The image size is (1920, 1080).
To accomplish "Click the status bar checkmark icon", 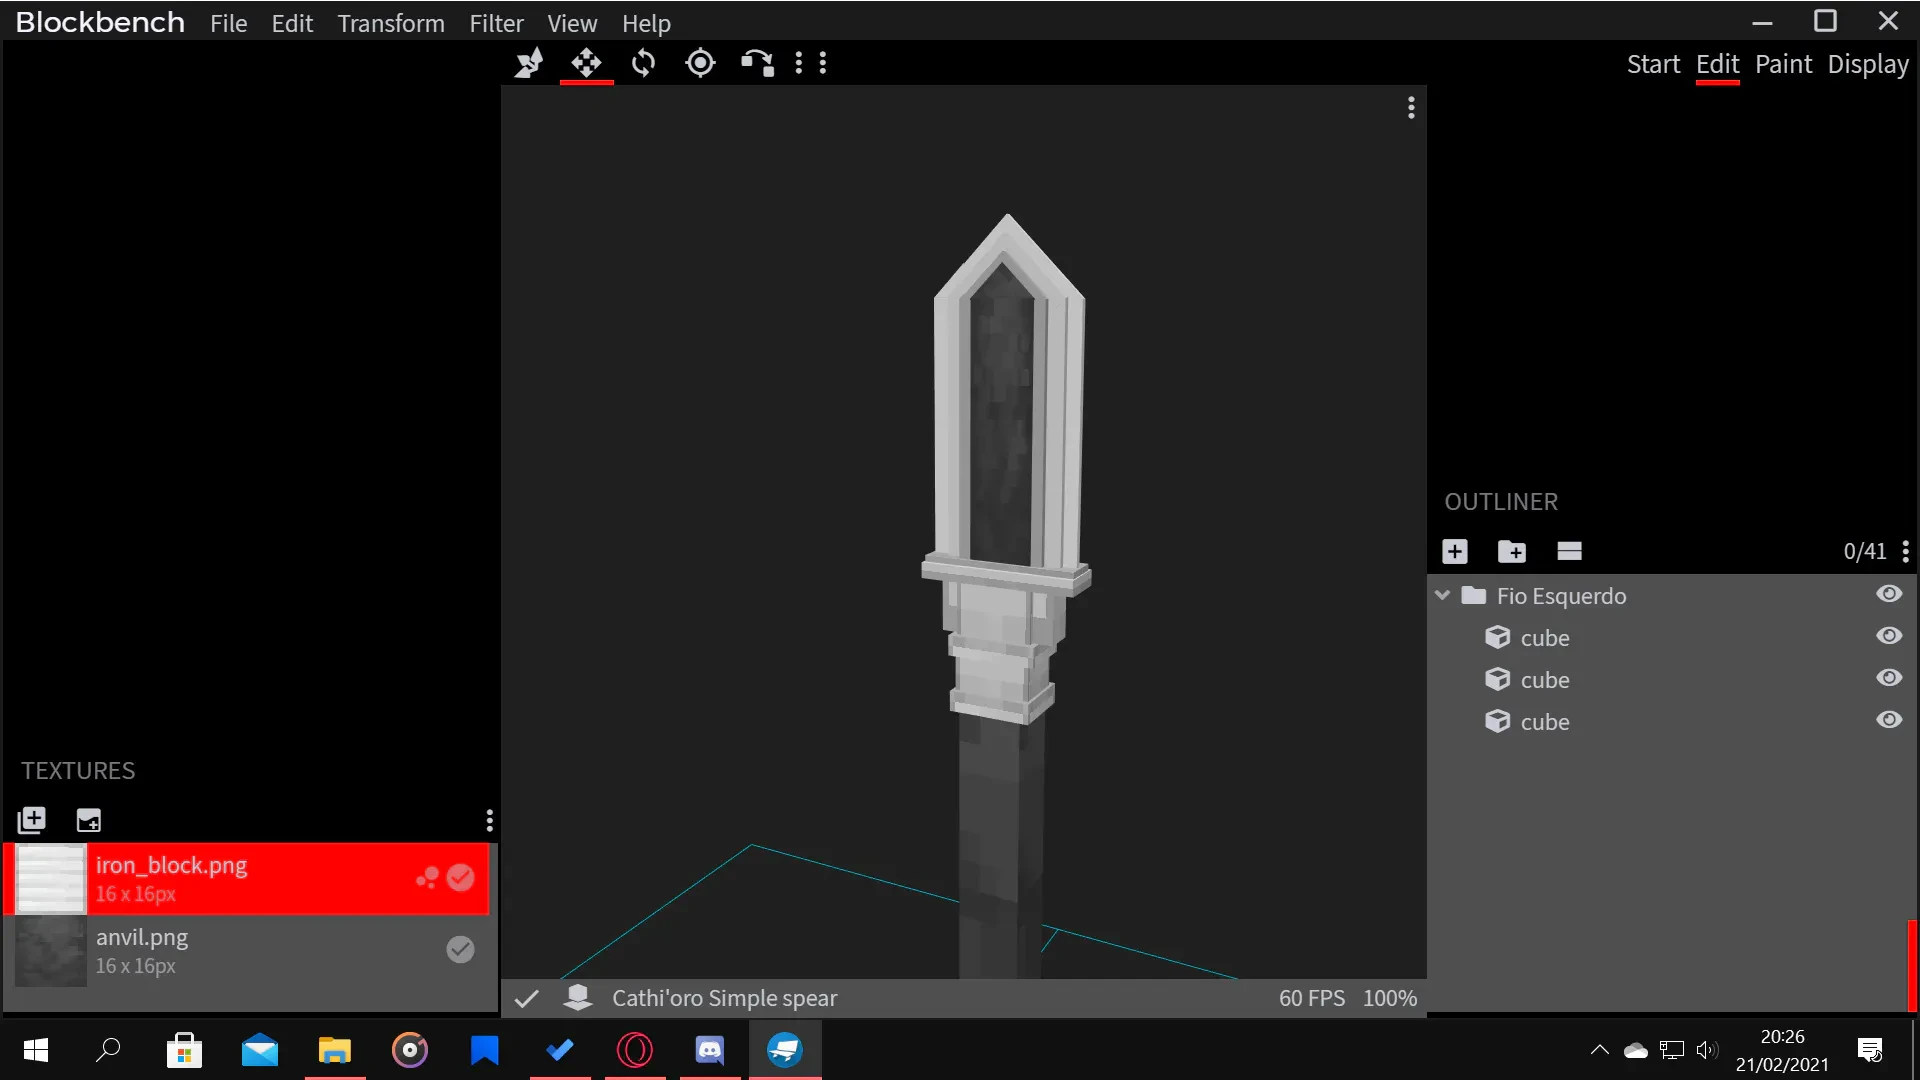I will point(527,998).
